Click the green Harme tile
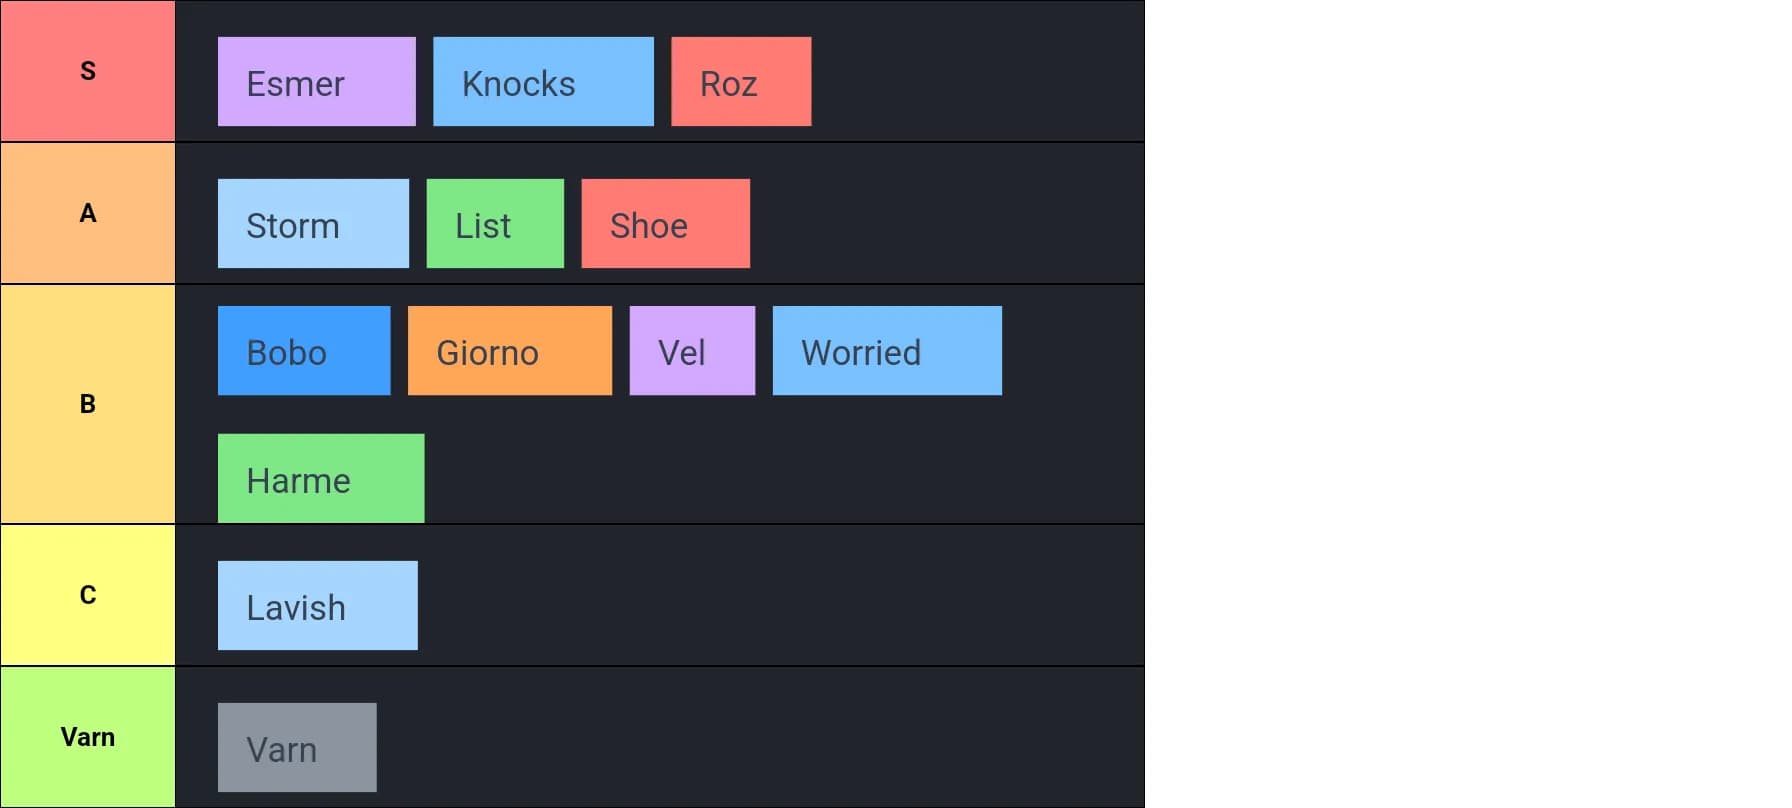 [321, 478]
